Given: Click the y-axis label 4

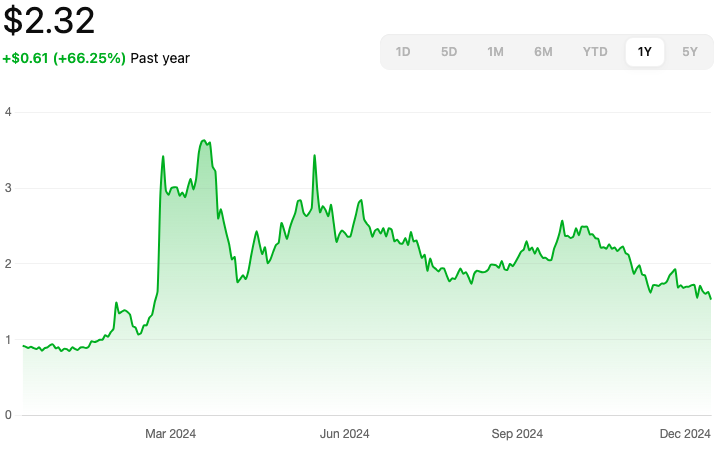Looking at the screenshot, I should (x=8, y=112).
